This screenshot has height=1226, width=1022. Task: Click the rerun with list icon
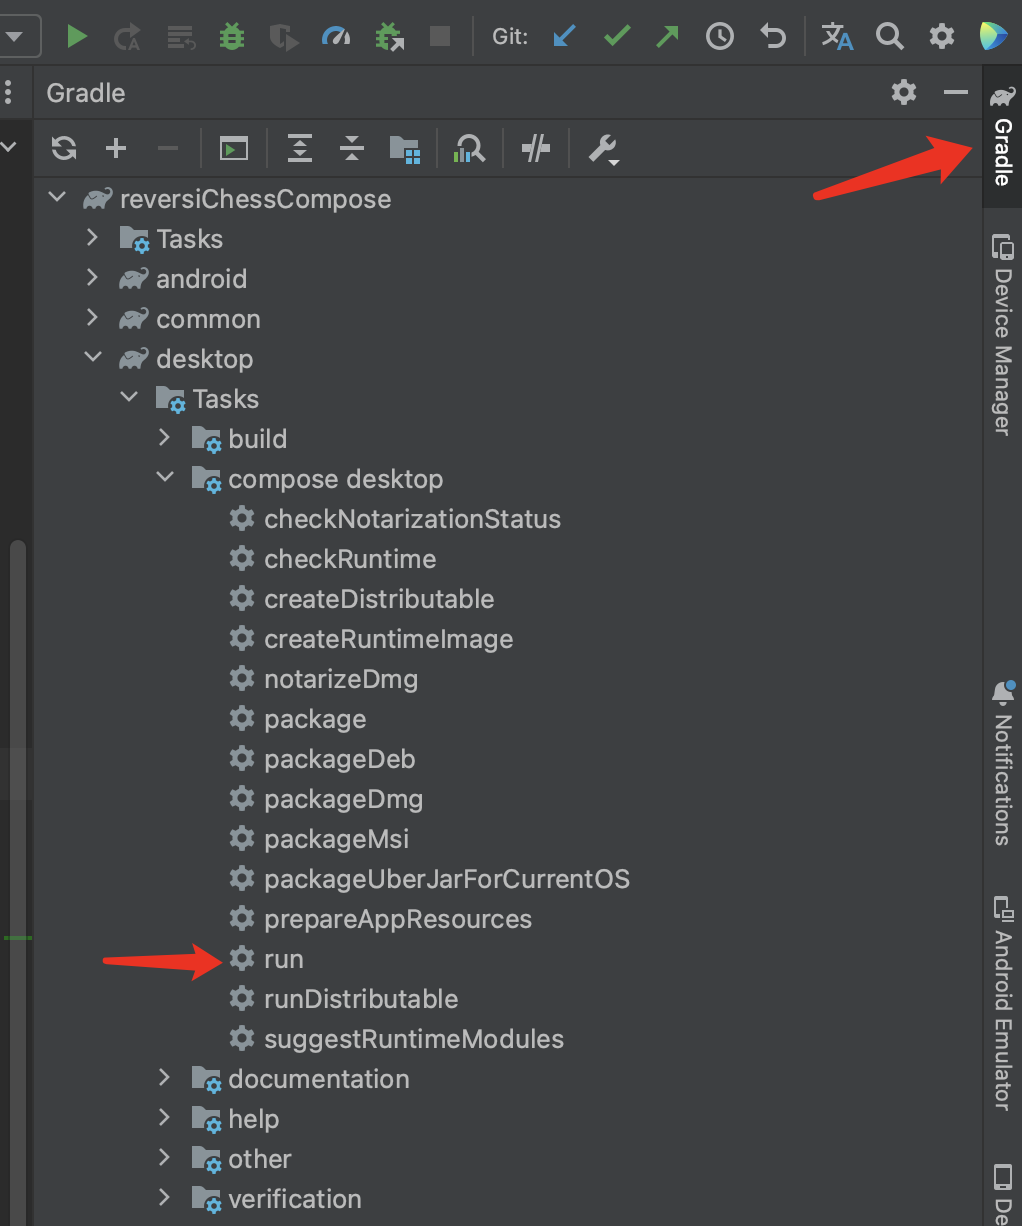[181, 37]
